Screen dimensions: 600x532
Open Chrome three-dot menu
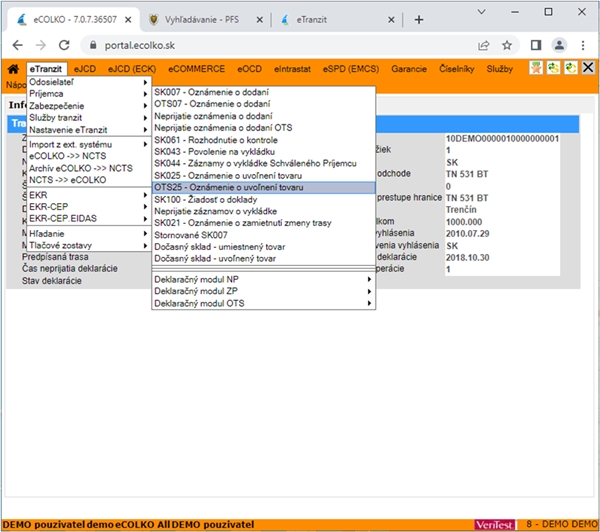583,45
